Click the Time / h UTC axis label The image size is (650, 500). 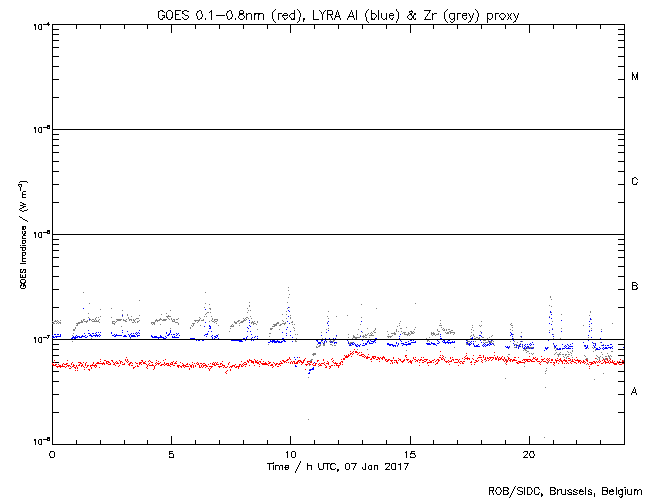[337, 466]
